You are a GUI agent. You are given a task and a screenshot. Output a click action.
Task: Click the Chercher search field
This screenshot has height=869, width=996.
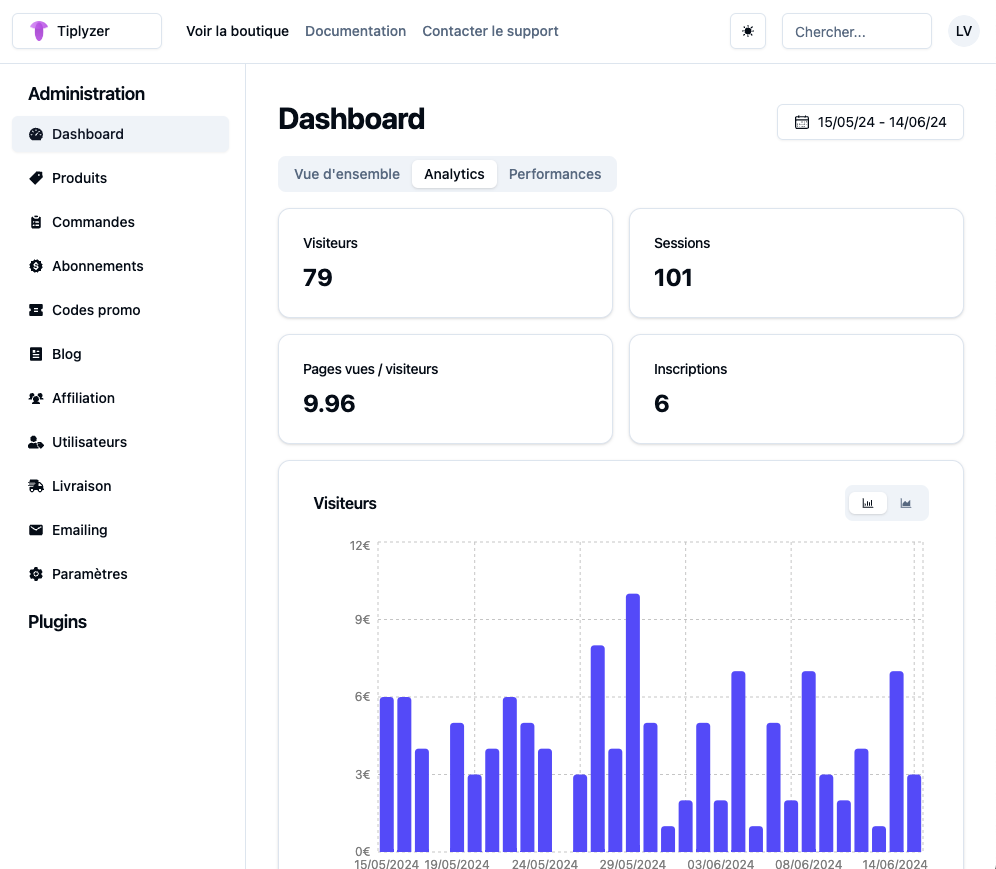(856, 31)
